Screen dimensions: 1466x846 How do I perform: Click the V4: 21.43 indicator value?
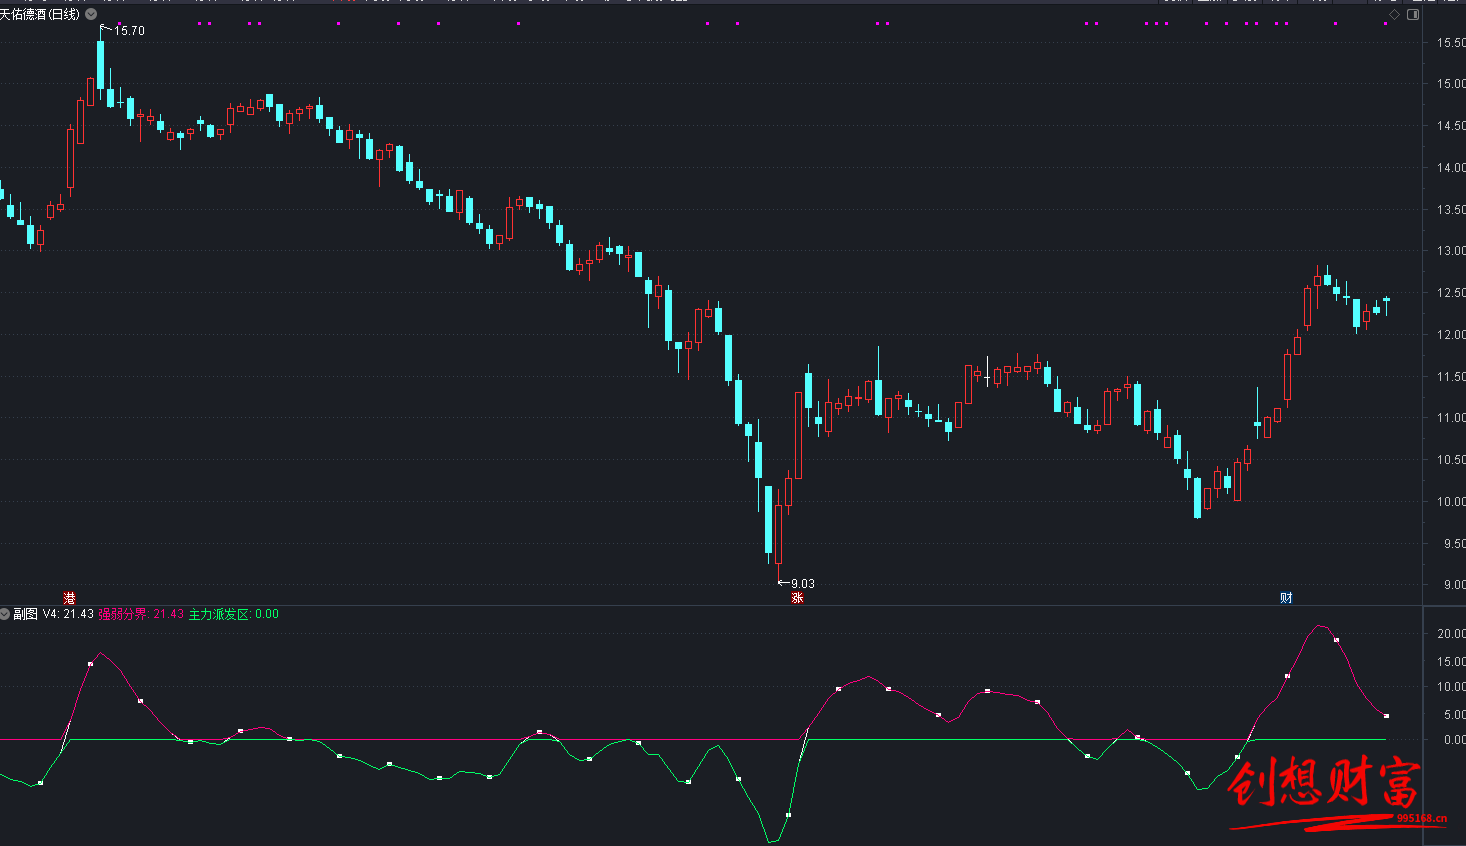coord(68,614)
